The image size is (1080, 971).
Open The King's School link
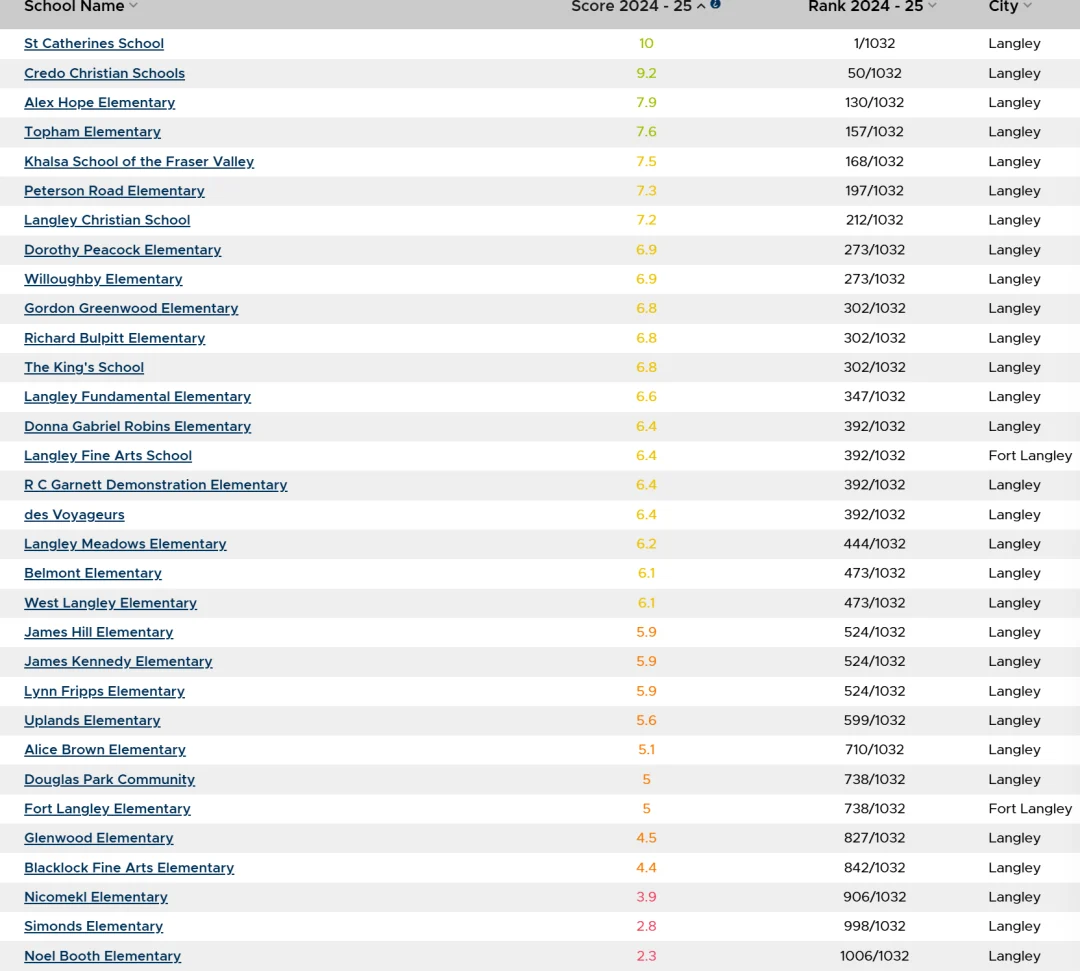pos(84,367)
